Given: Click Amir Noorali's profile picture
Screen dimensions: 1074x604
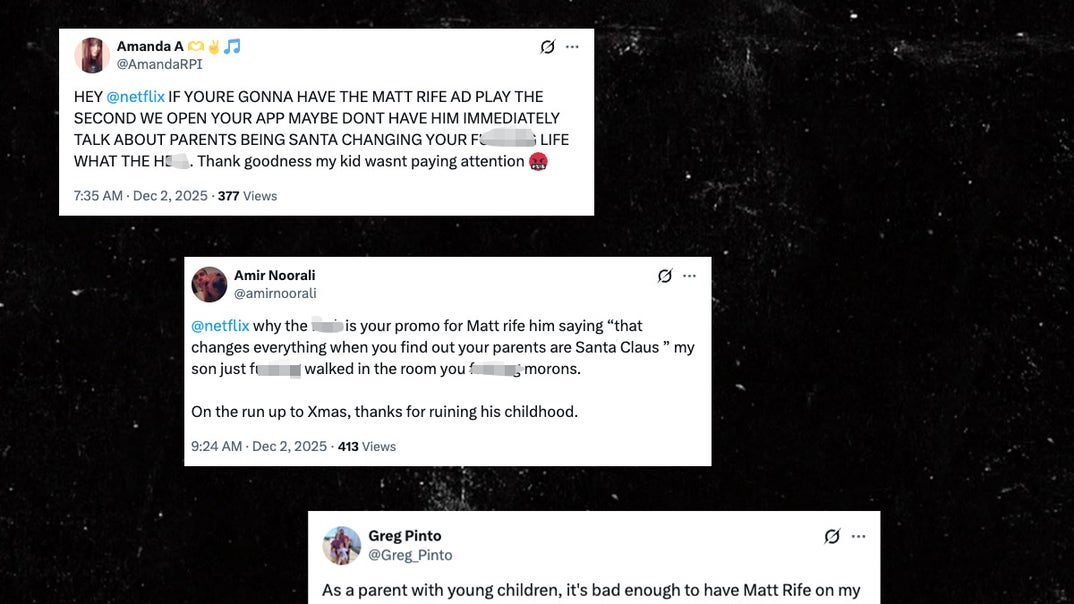Looking at the screenshot, I should (x=209, y=284).
